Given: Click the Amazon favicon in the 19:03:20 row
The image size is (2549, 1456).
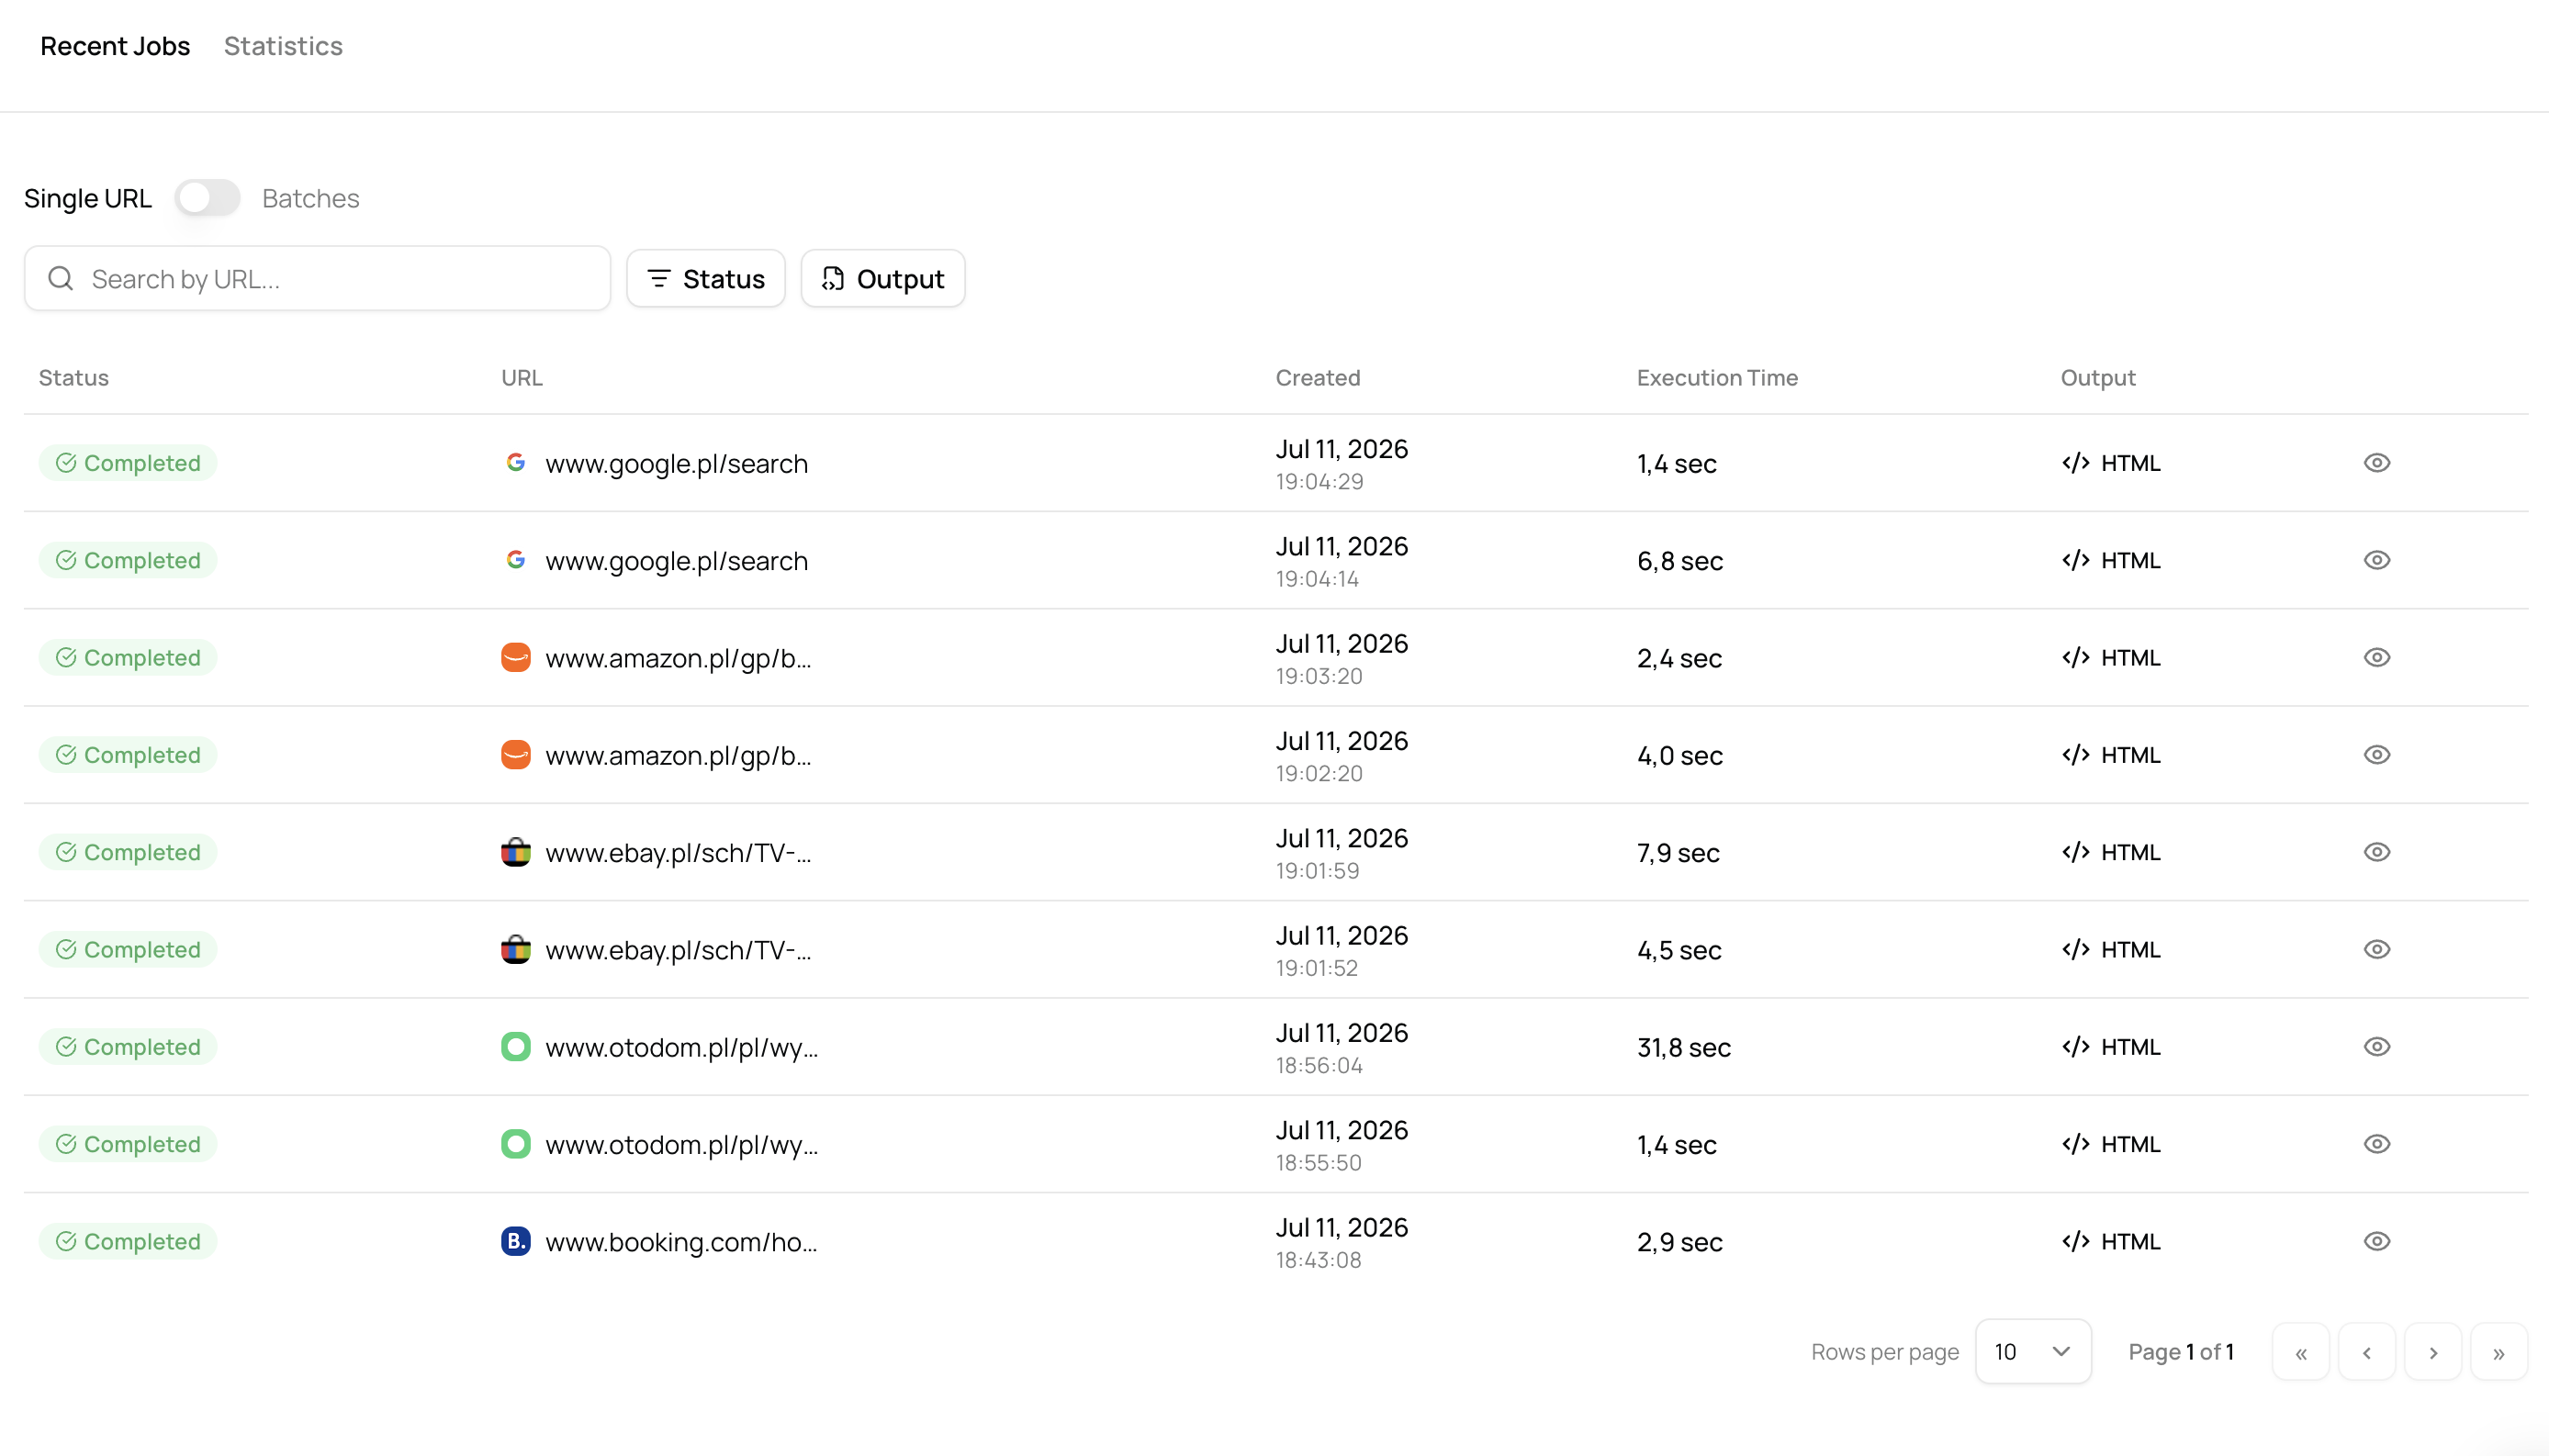Looking at the screenshot, I should 516,657.
